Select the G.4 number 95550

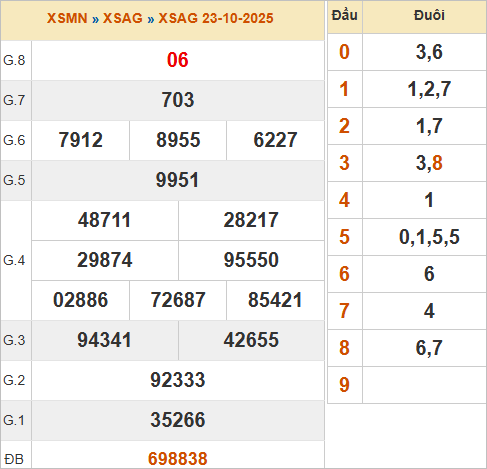[251, 260]
